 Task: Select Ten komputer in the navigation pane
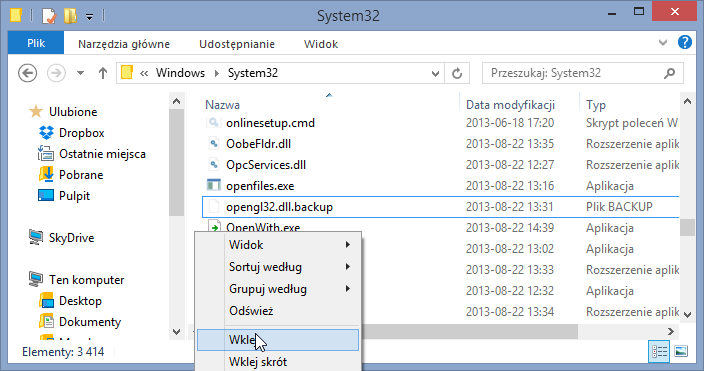point(87,280)
